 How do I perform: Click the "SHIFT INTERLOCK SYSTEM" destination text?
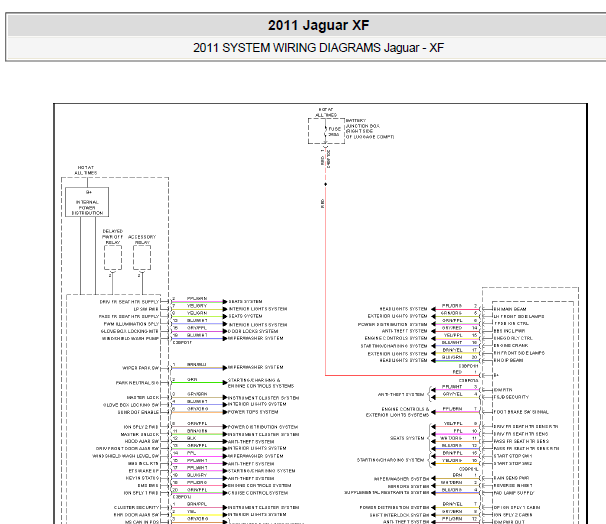pos(399,515)
